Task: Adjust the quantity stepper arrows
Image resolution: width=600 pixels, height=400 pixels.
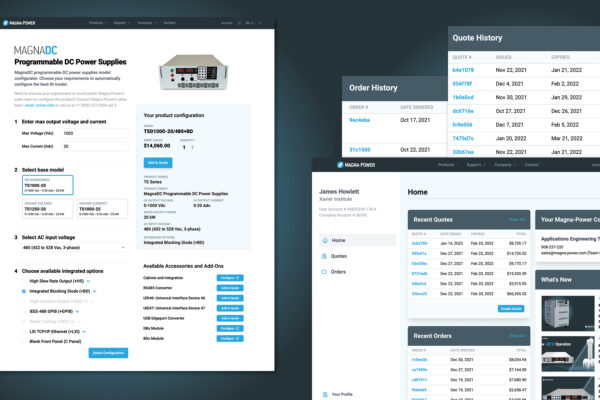Action: click(x=192, y=147)
